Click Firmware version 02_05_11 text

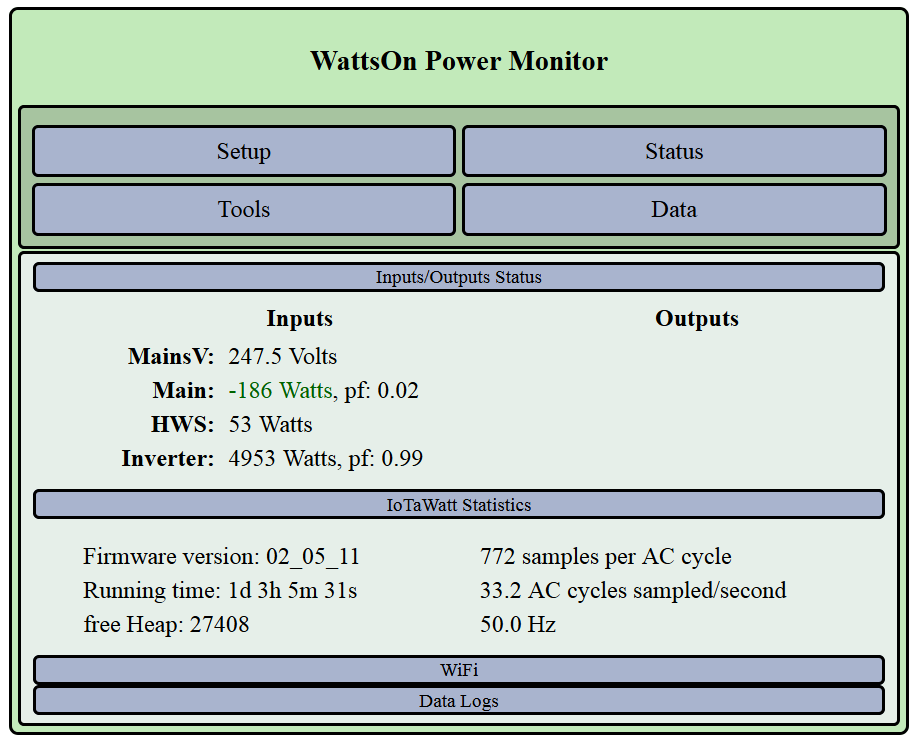[x=221, y=557]
